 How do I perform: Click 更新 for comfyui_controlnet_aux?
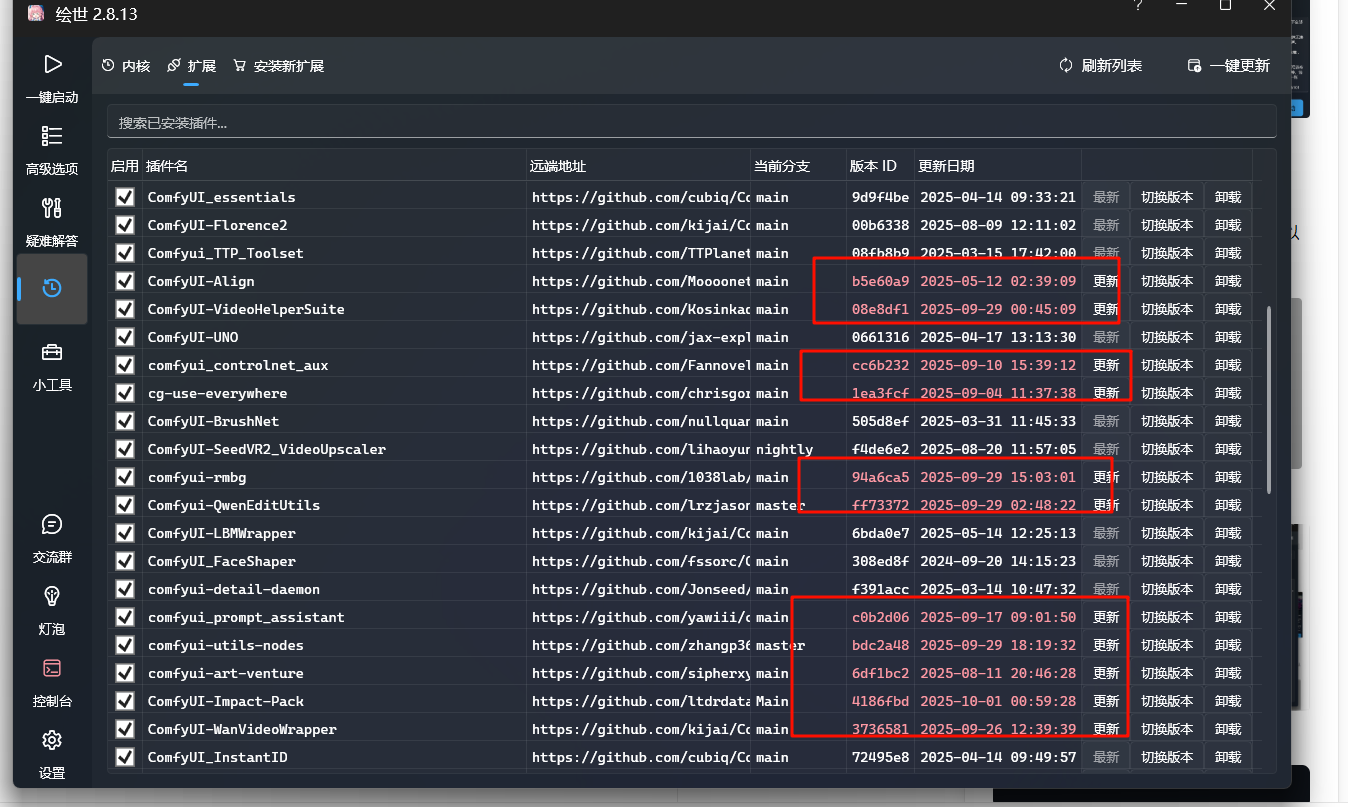tap(1106, 365)
